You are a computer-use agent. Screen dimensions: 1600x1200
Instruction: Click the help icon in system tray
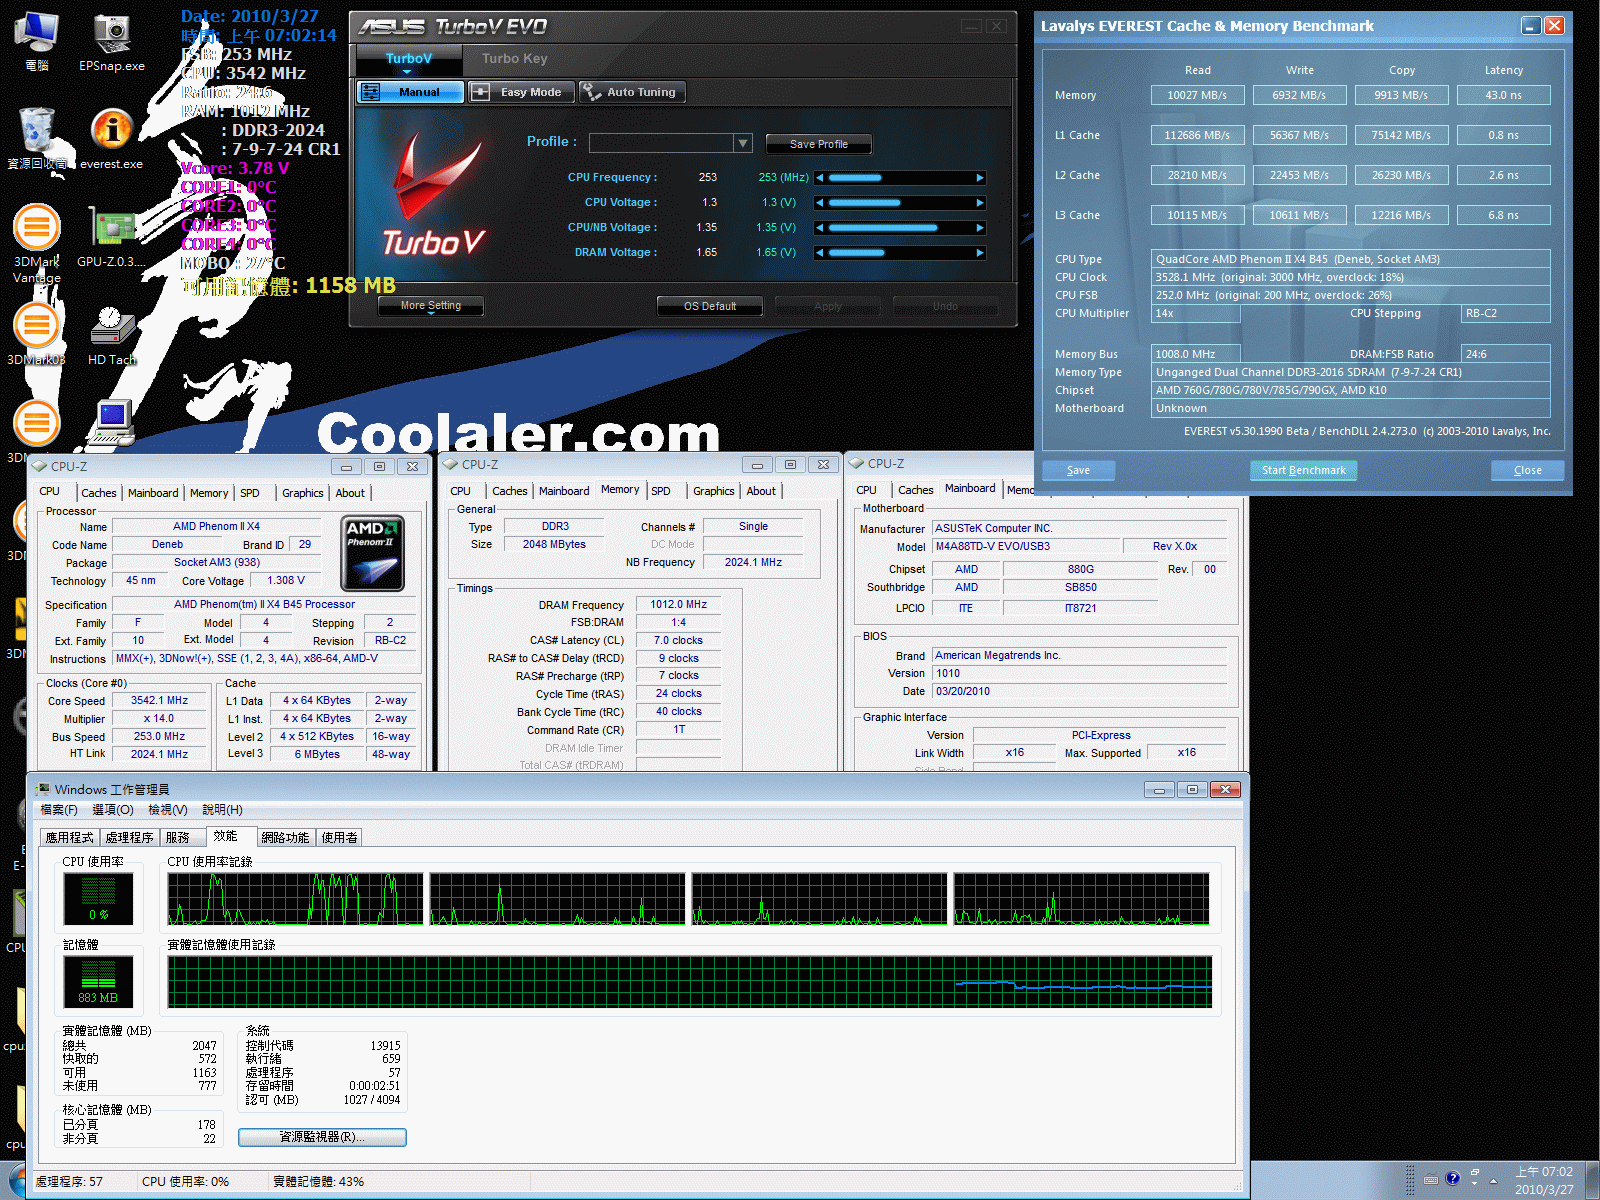coord(1453,1178)
